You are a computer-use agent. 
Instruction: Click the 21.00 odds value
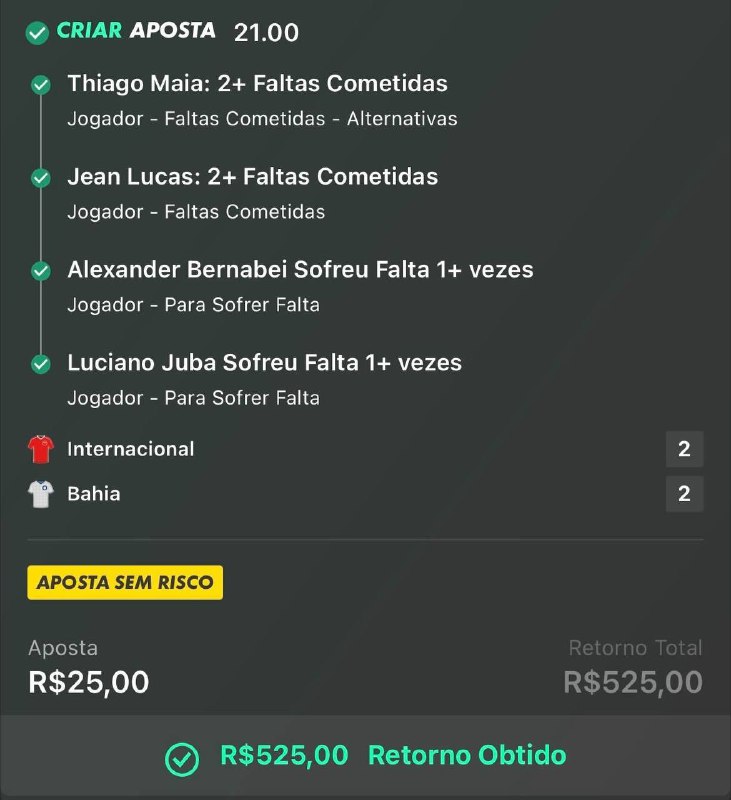point(266,32)
